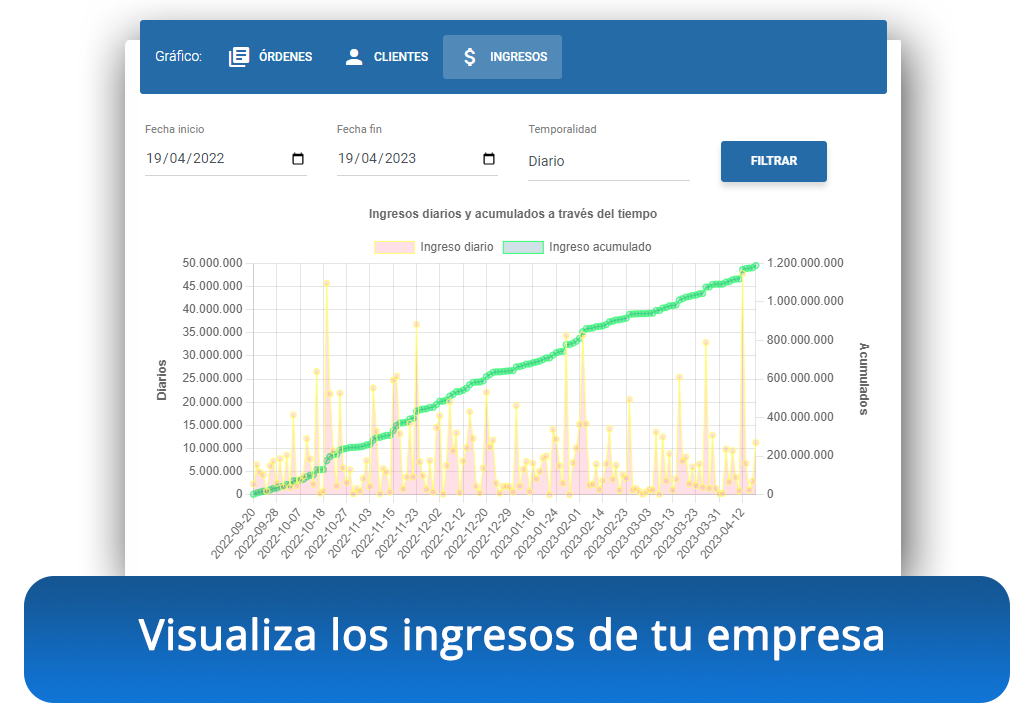This screenshot has width=1033, height=720.
Task: Click the tallest daily income peak
Action: 326,283
